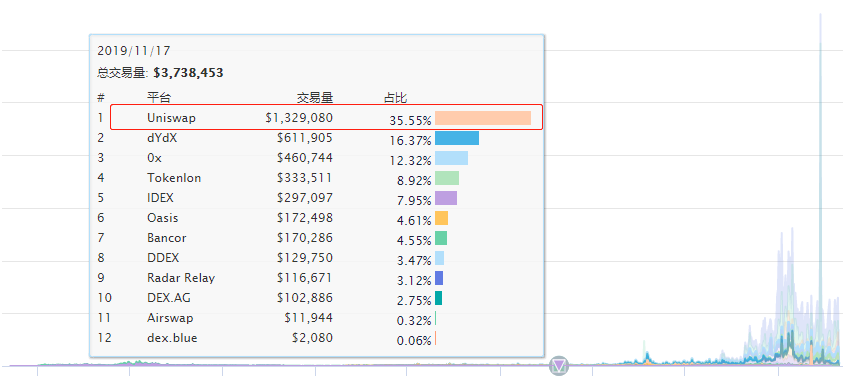Image resolution: width=843 pixels, height=377 pixels.
Task: Click the total volume $3,738,453 value
Action: pyautogui.click(x=188, y=73)
